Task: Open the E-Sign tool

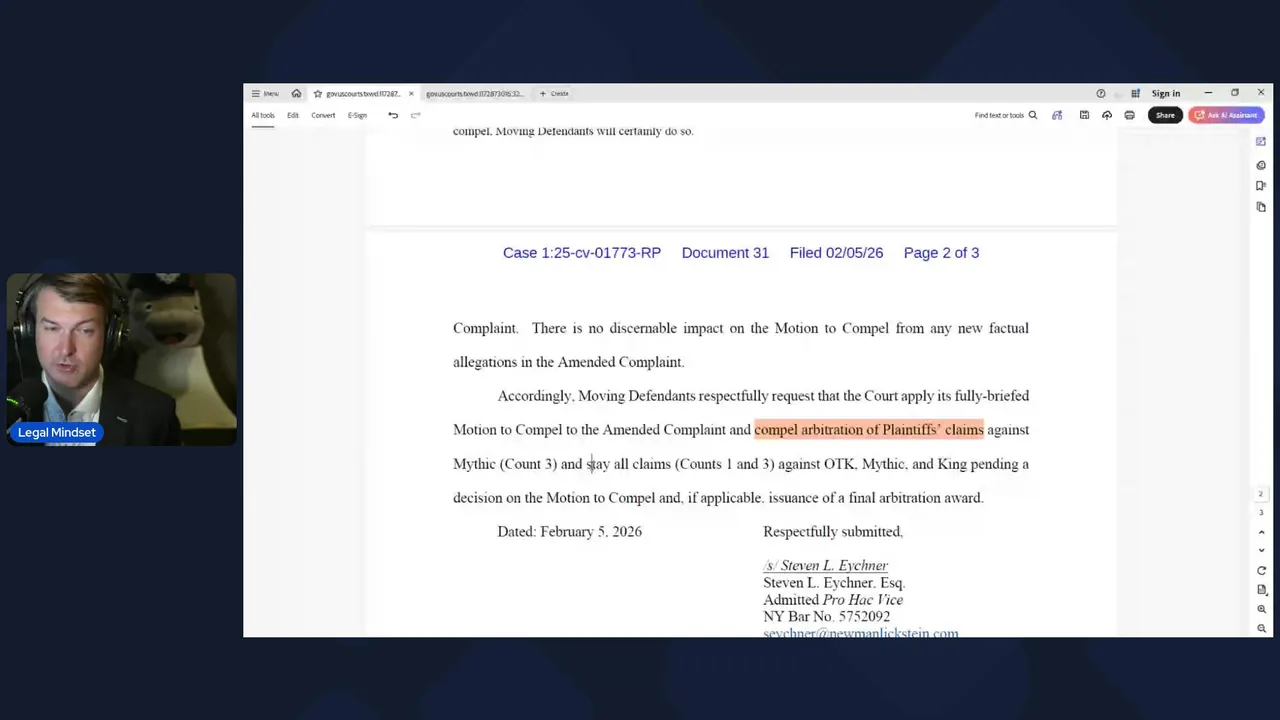Action: pos(357,115)
